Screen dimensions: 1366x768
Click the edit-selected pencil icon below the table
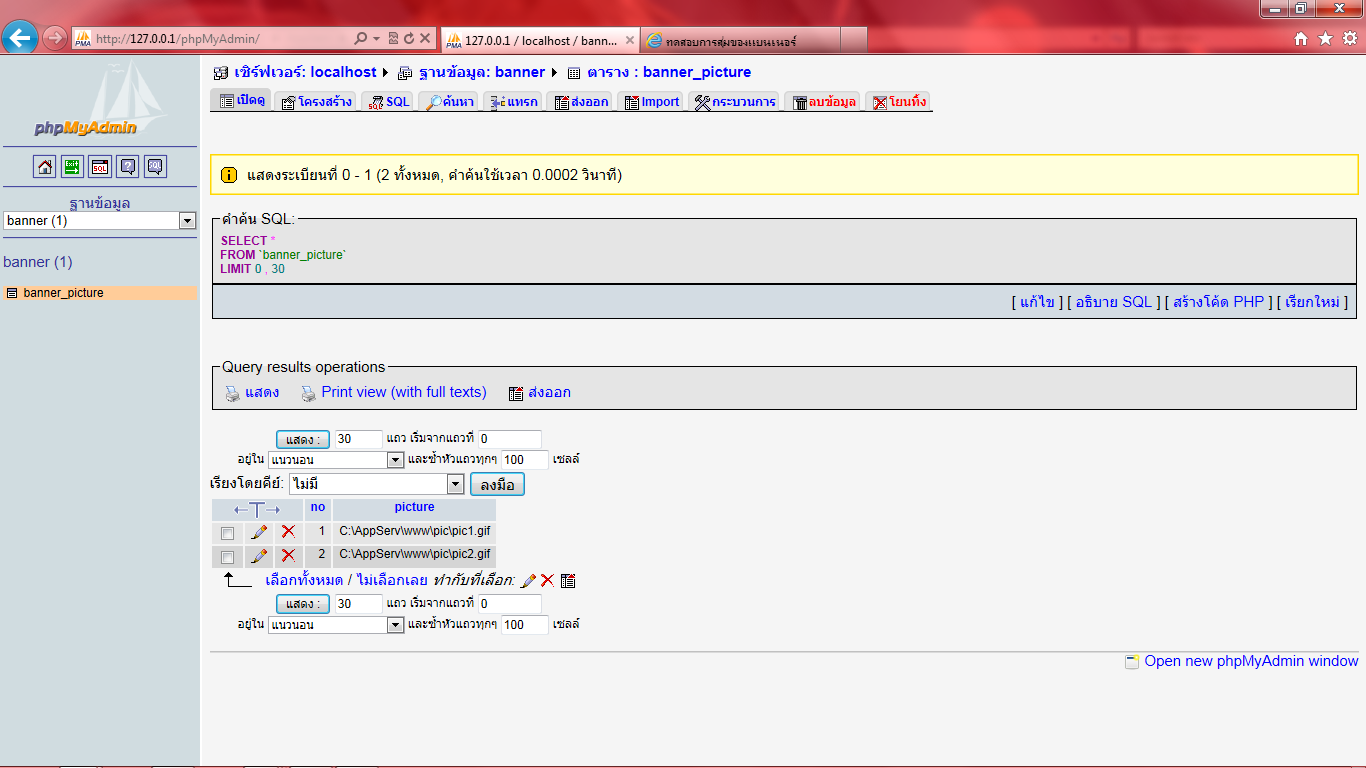click(x=529, y=580)
